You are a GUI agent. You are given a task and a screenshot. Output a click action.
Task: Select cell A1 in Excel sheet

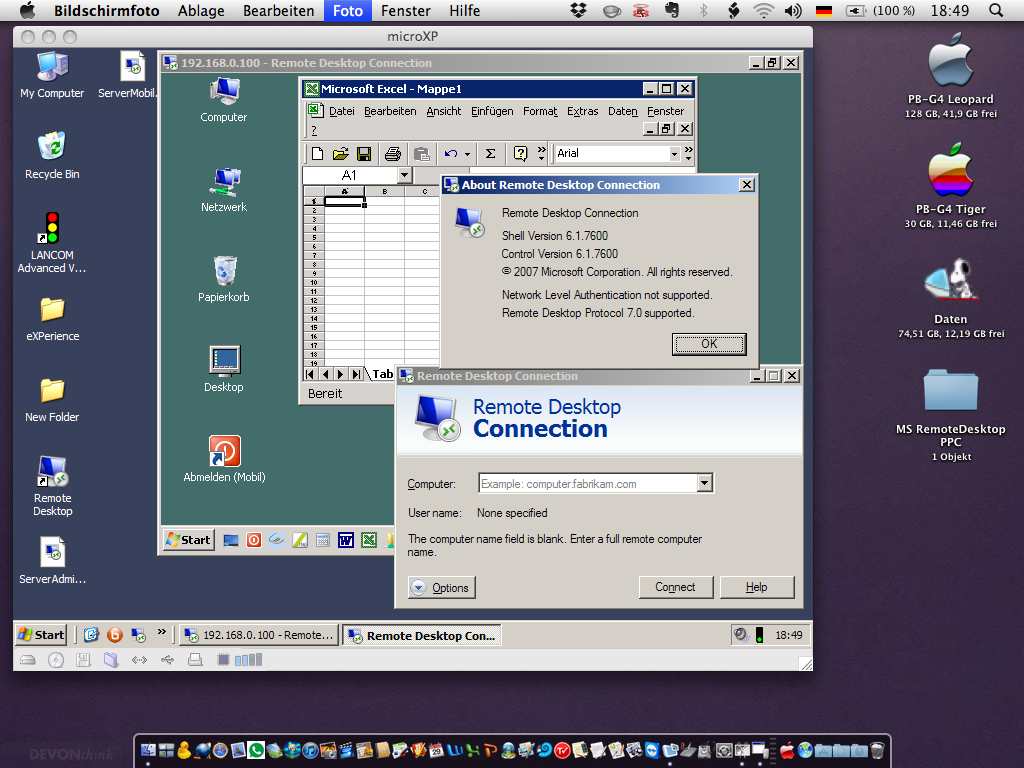click(344, 201)
